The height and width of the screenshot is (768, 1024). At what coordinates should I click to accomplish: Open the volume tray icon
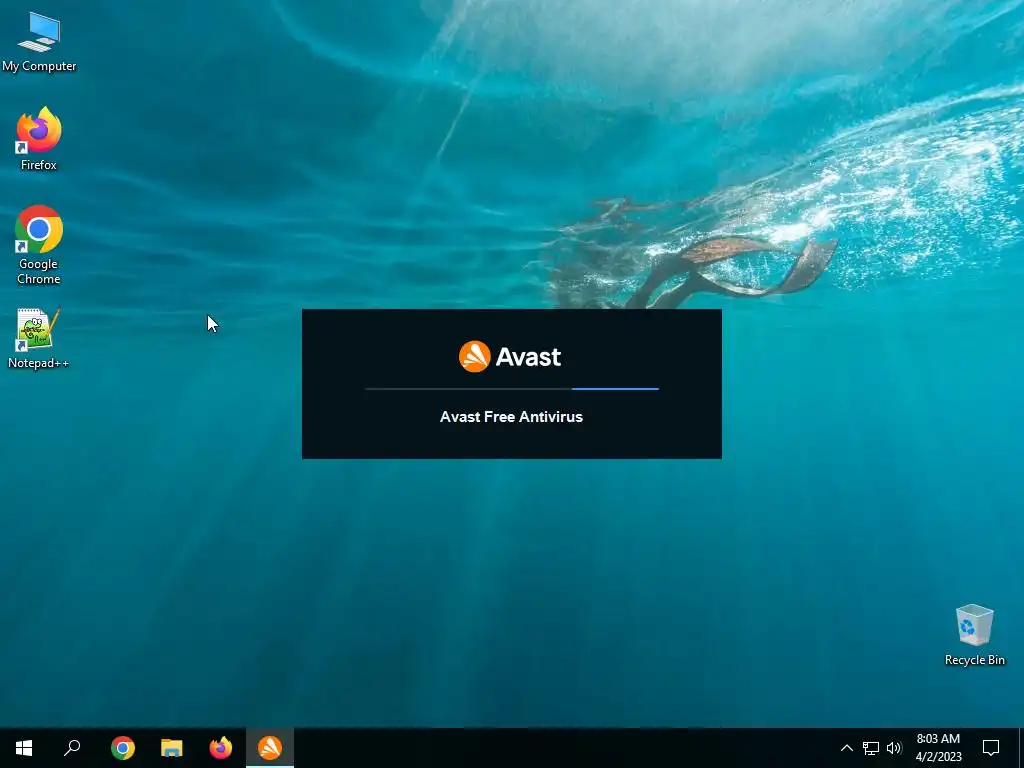click(x=894, y=748)
